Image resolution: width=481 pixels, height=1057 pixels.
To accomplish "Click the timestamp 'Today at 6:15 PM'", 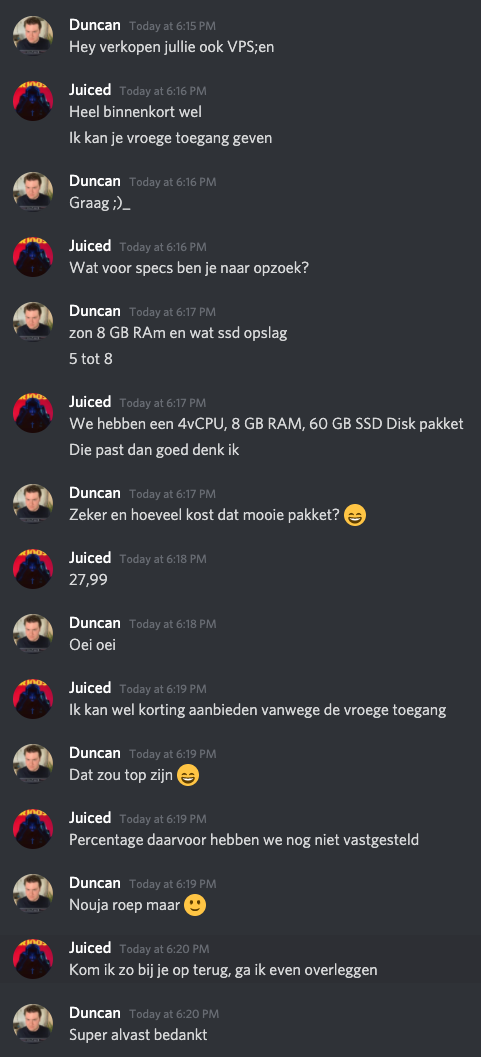I will point(172,26).
